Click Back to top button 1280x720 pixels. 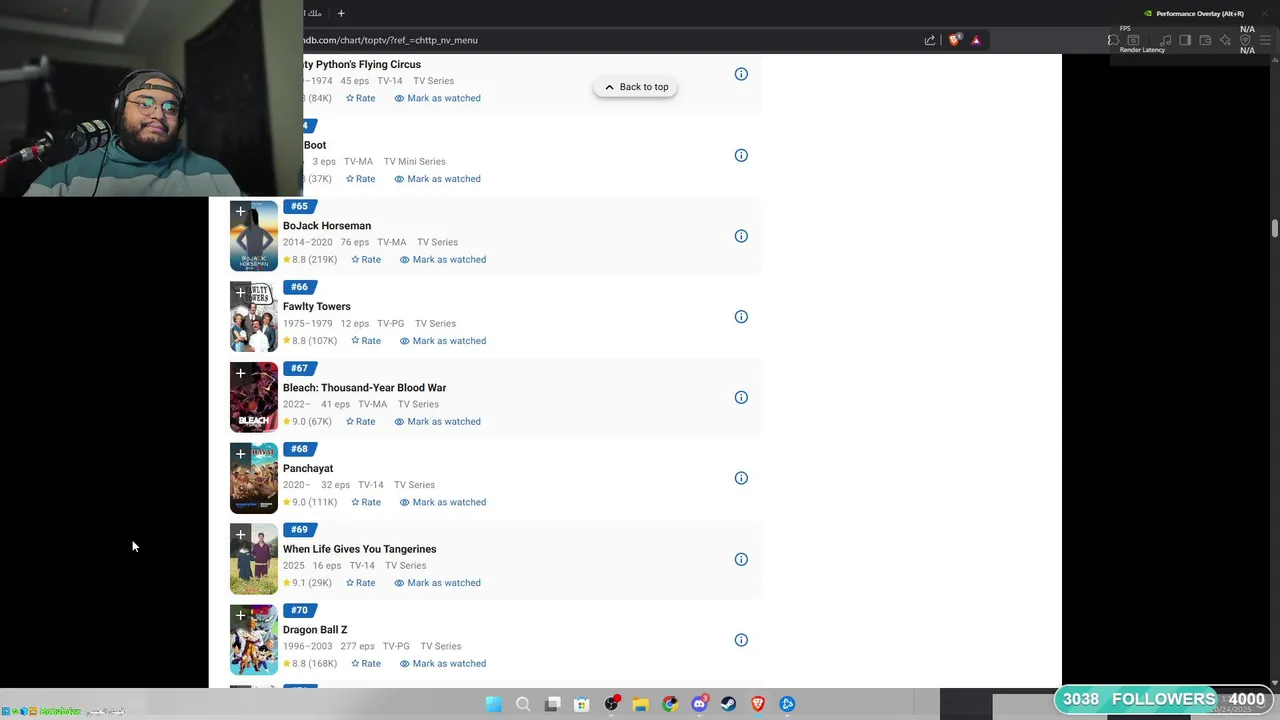coord(636,87)
